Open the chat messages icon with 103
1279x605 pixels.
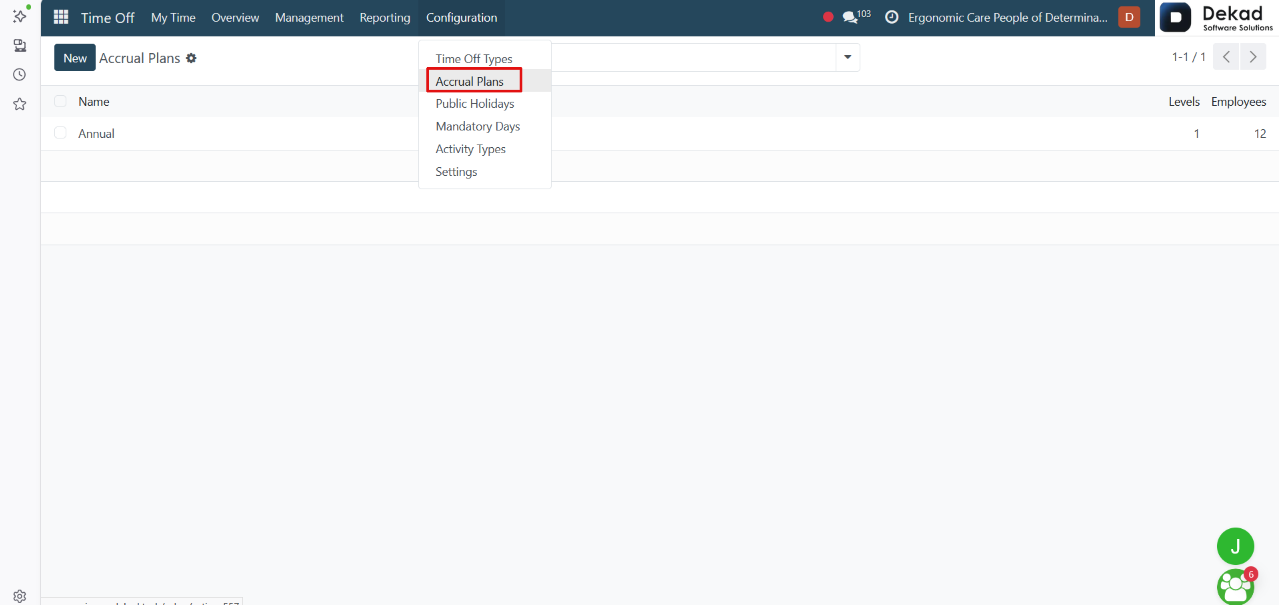[x=856, y=17]
